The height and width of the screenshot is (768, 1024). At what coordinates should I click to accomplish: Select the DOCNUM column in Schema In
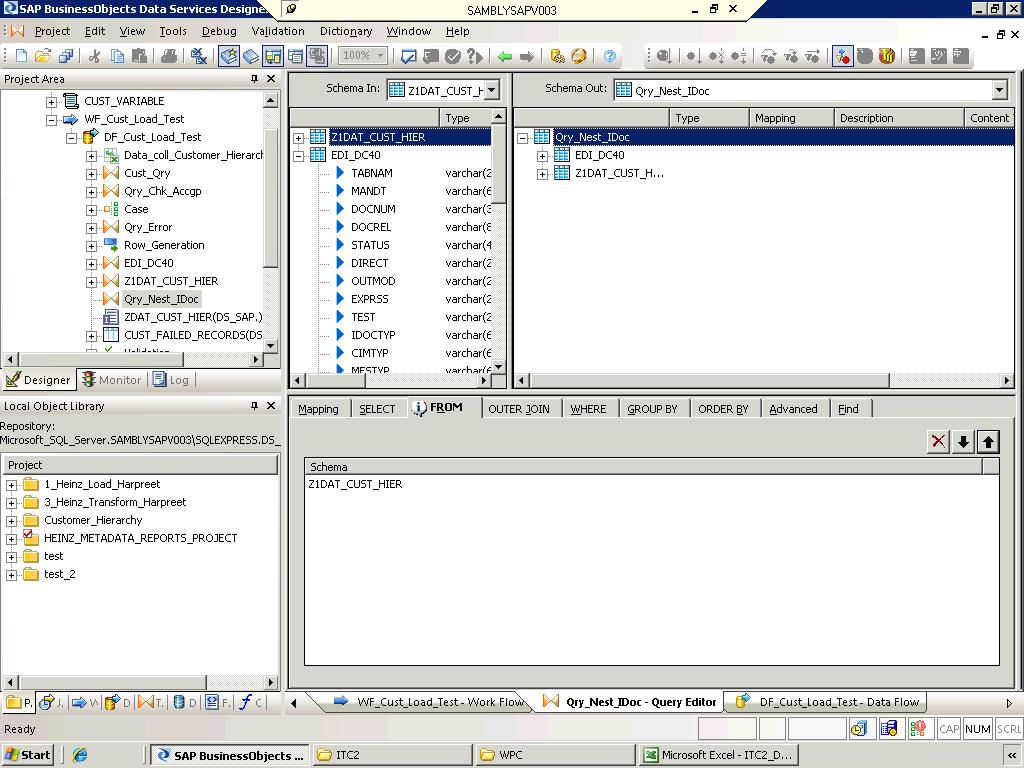(x=373, y=209)
